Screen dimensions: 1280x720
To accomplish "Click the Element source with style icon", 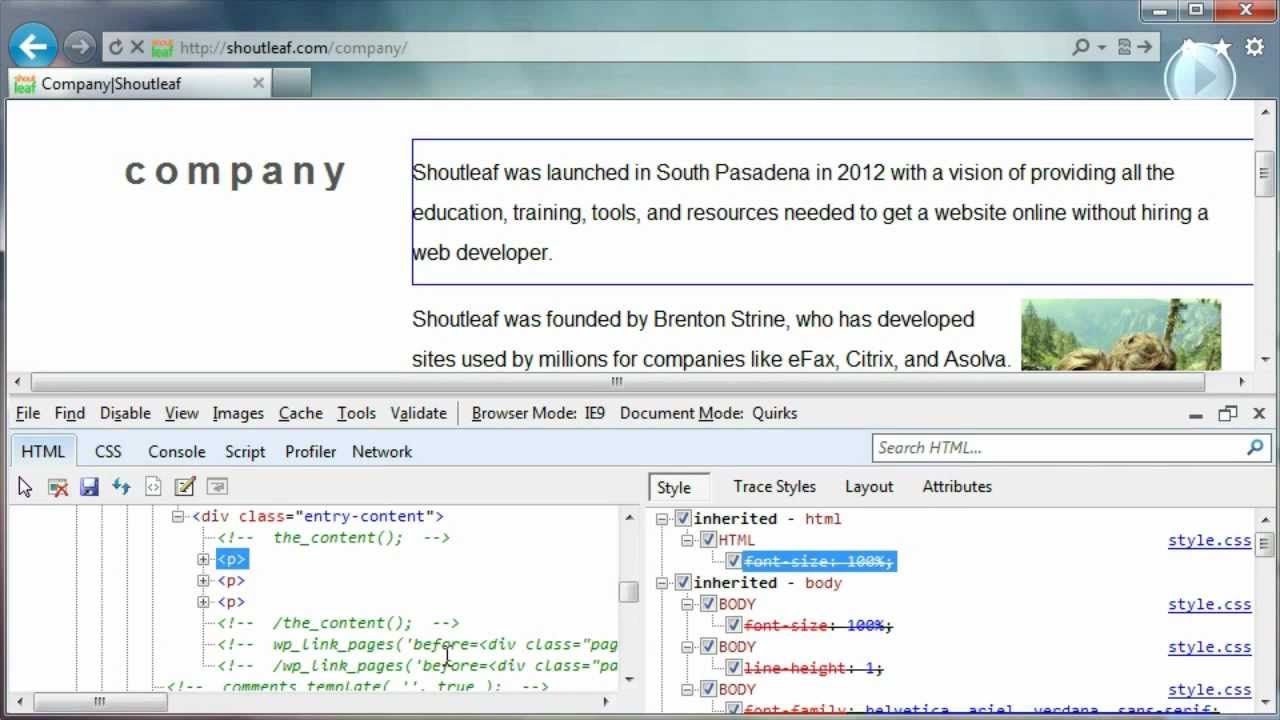I will tap(153, 487).
